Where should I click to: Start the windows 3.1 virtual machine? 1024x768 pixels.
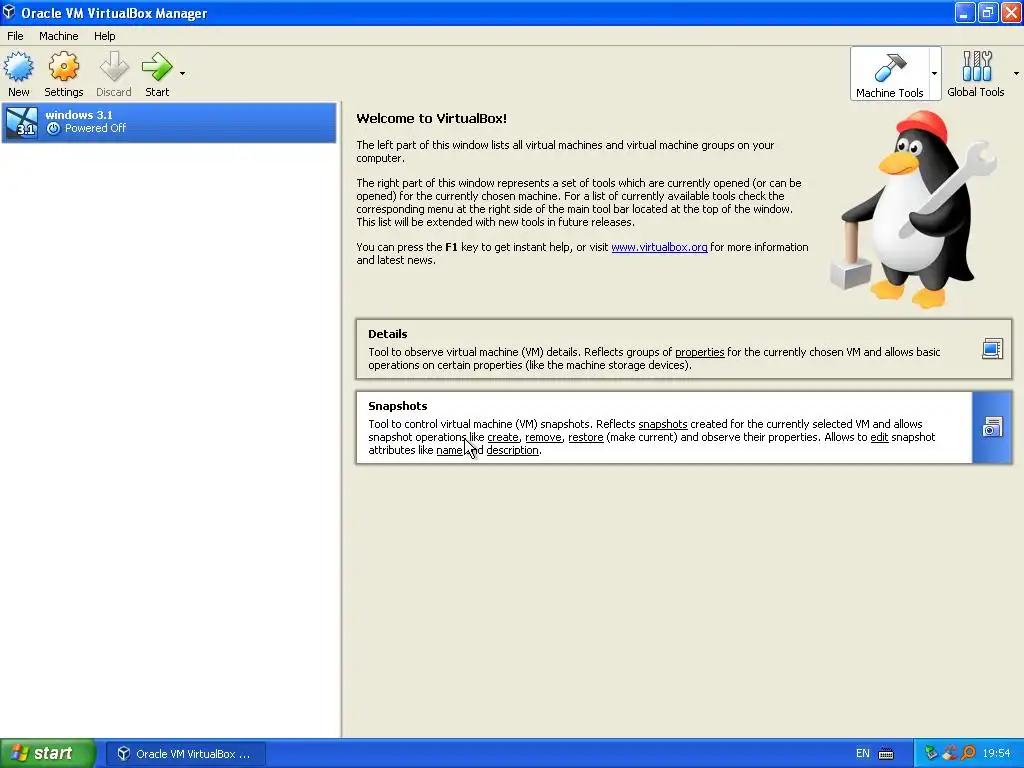[x=157, y=74]
